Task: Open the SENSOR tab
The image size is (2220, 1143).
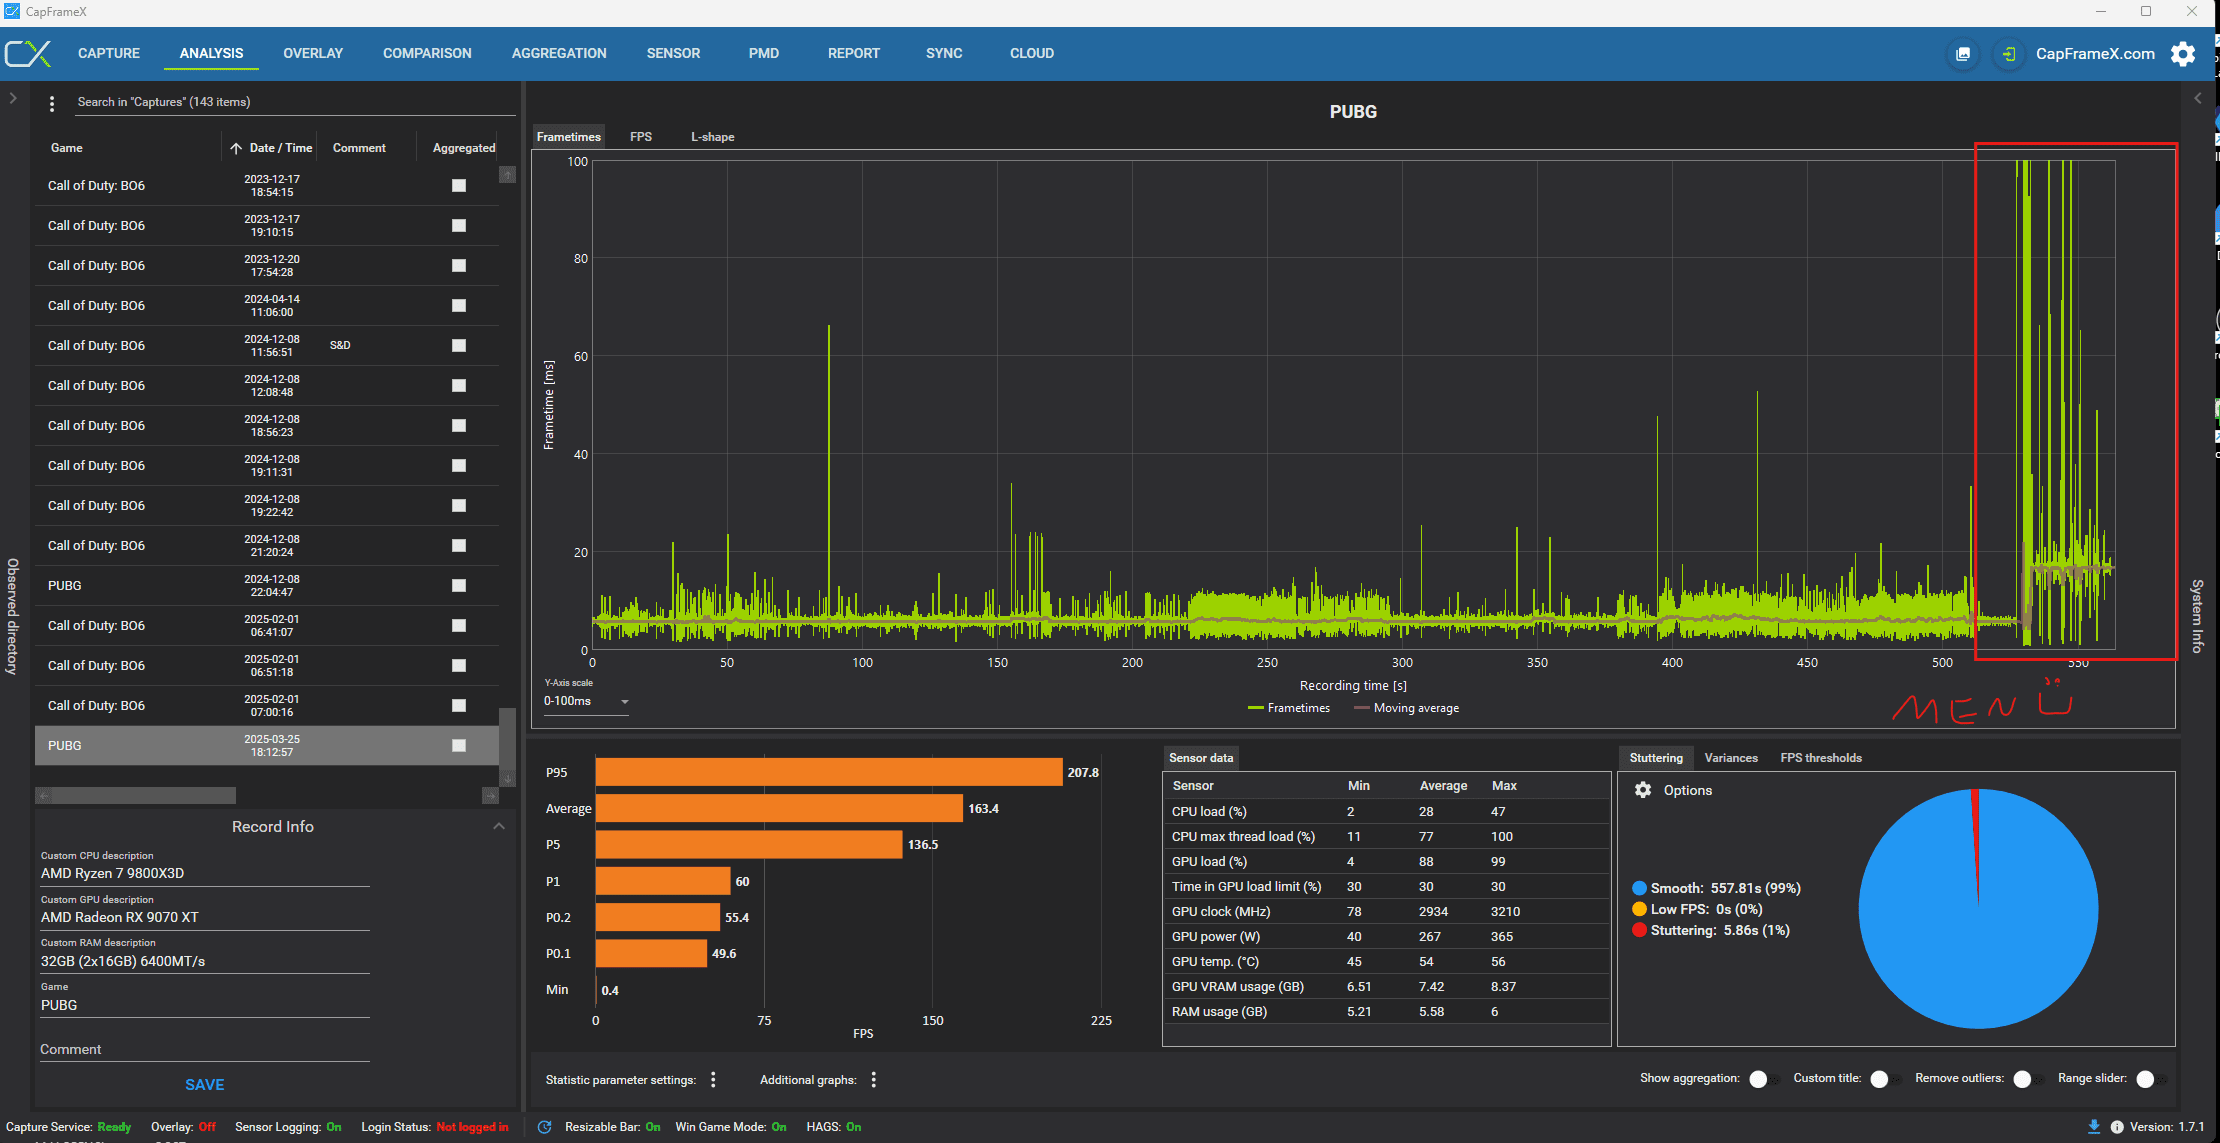Action: pos(673,53)
